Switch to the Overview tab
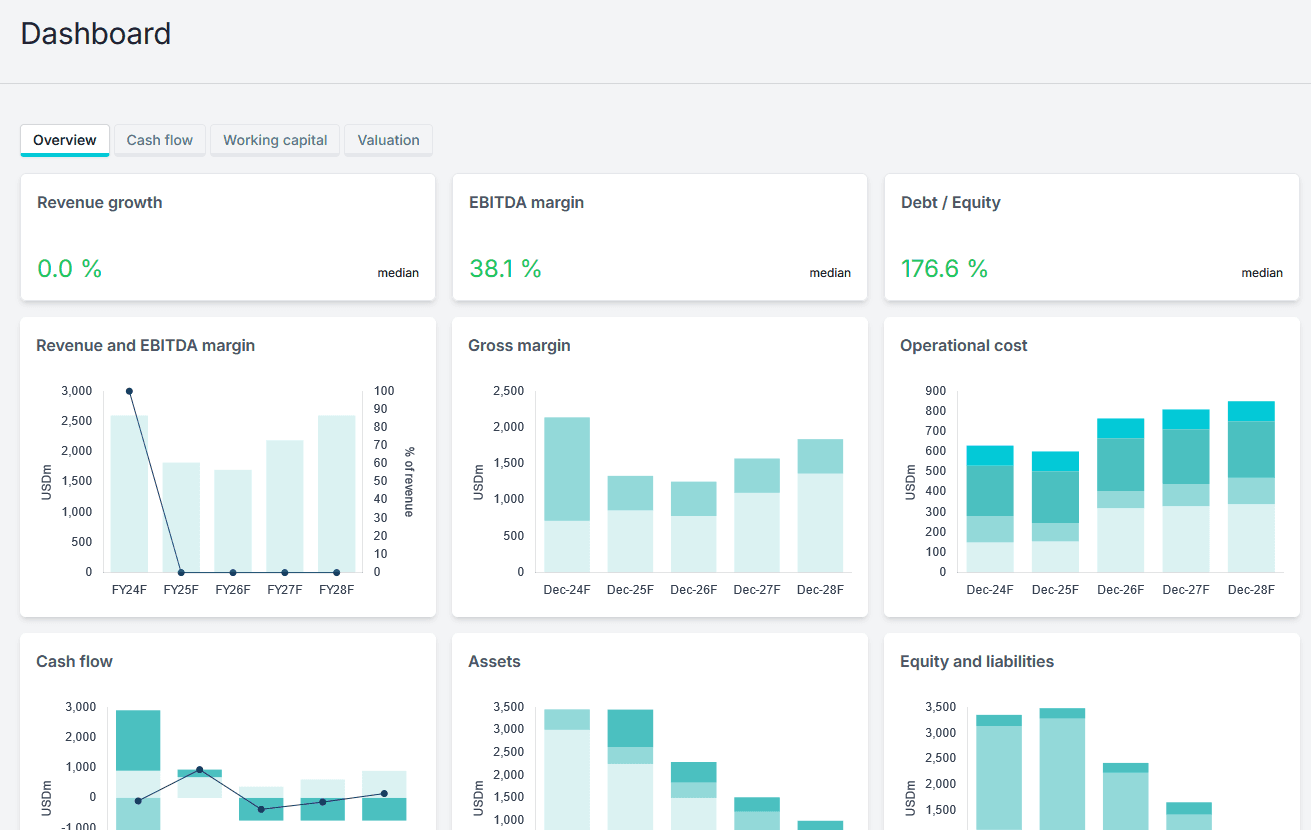This screenshot has height=830, width=1311. 65,140
